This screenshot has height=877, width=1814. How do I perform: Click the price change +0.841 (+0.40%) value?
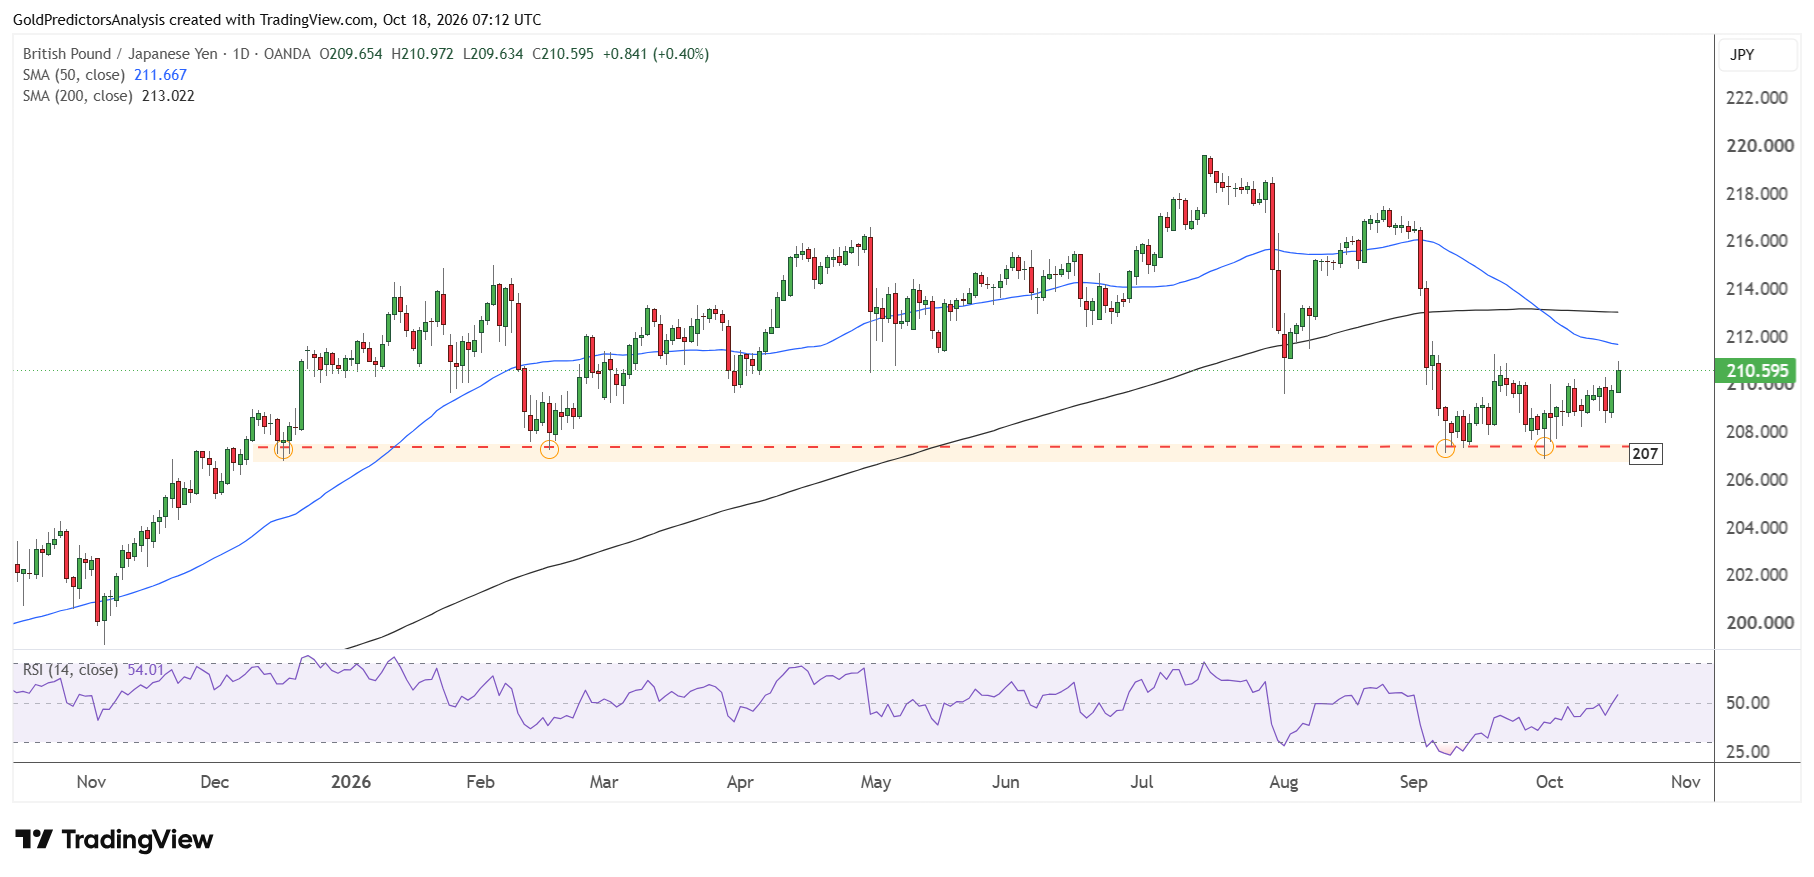coord(656,54)
